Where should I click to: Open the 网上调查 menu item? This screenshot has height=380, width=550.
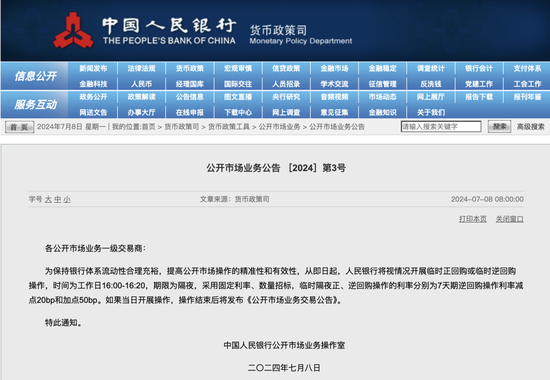(x=286, y=112)
